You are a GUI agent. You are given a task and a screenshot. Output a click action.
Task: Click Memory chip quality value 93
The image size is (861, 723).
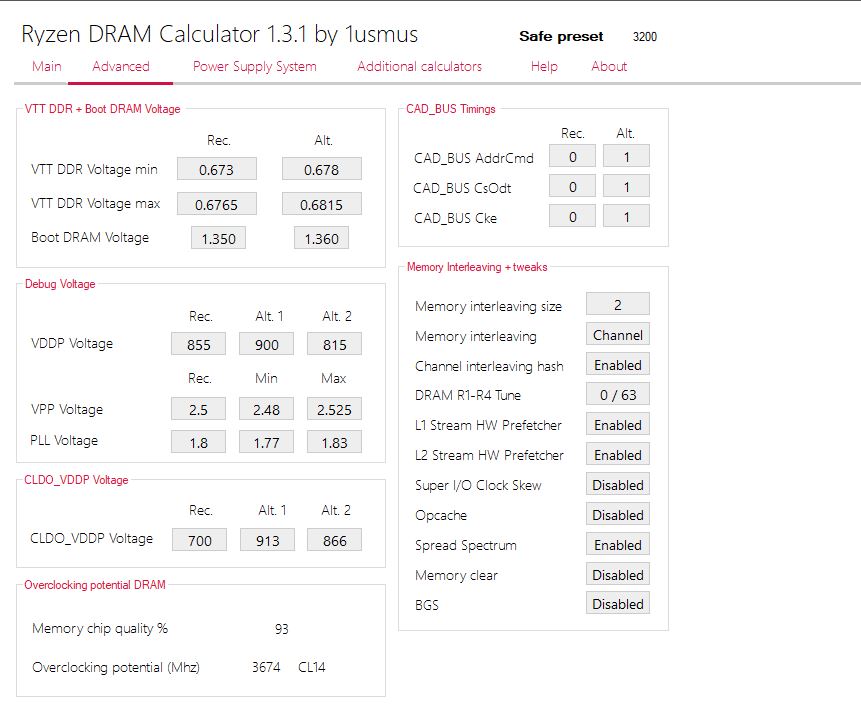click(x=282, y=629)
